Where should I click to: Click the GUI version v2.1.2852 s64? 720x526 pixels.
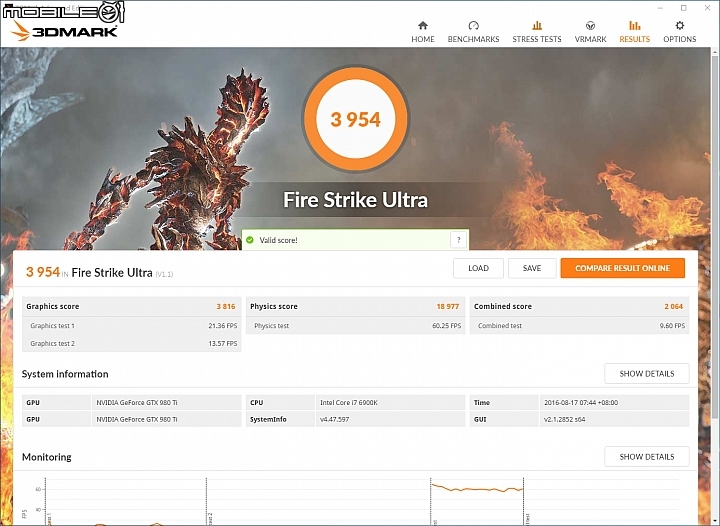pos(564,419)
